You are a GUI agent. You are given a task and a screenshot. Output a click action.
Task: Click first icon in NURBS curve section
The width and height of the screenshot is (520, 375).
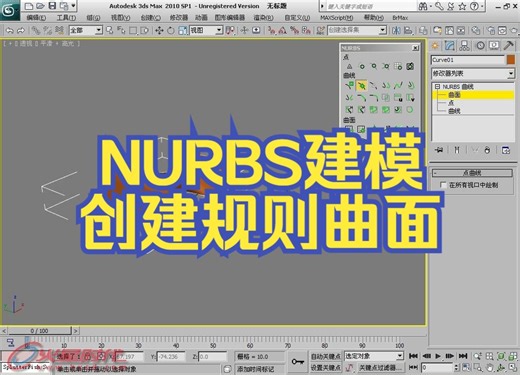[349, 86]
